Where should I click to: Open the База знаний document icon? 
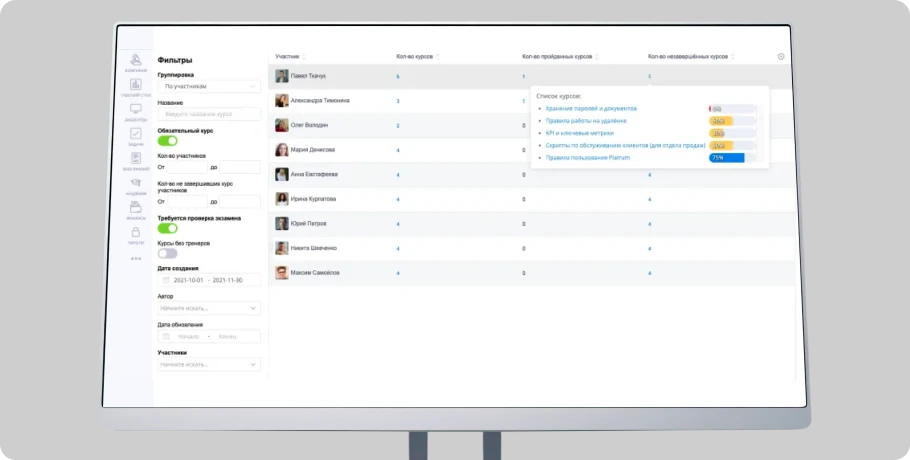tap(135, 158)
